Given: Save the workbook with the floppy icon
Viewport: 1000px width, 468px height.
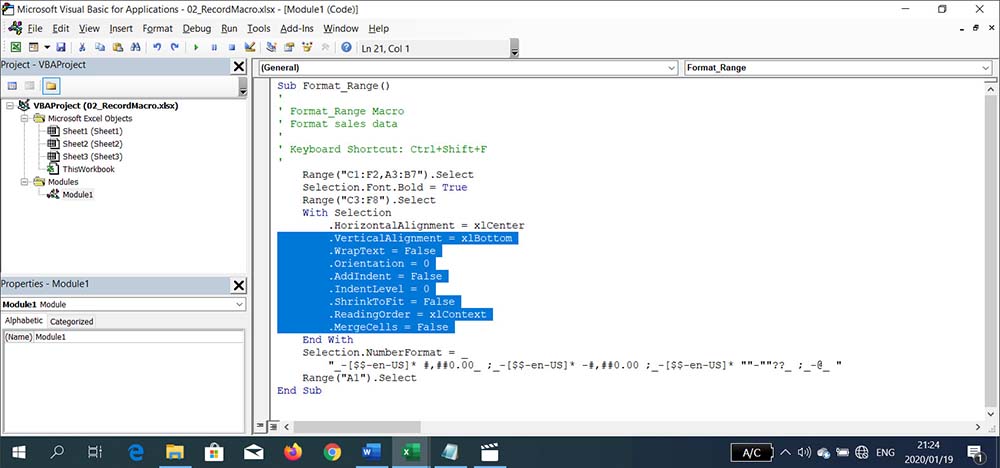Looking at the screenshot, I should pyautogui.click(x=61, y=47).
